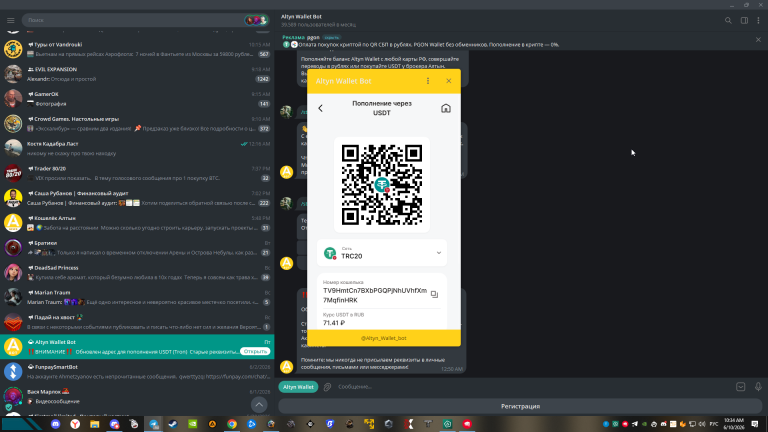Hide the ad via the скрыть label

click(x=332, y=37)
